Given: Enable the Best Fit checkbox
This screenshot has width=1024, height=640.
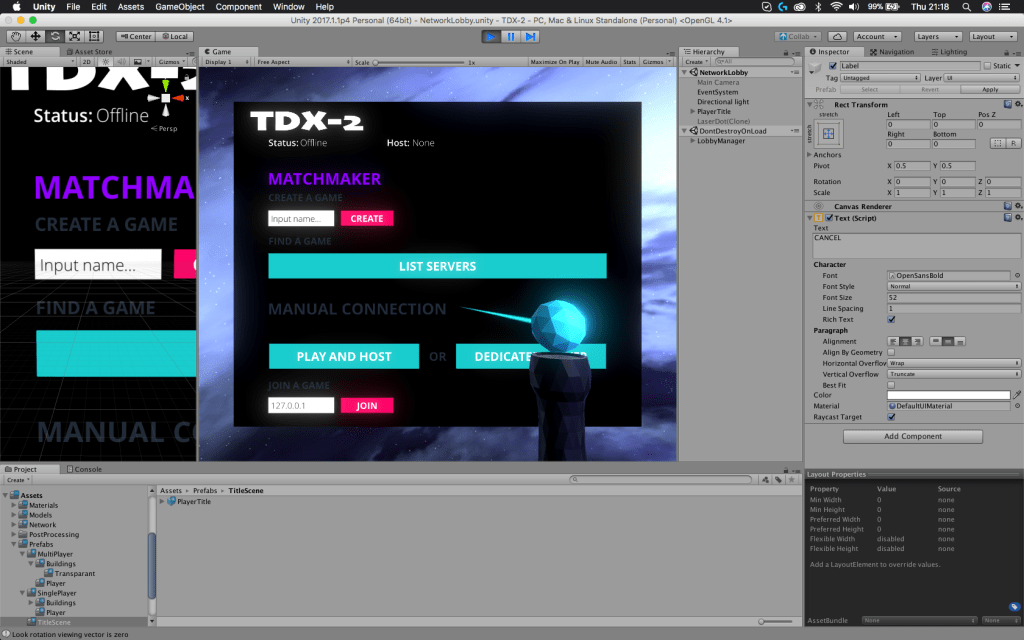Looking at the screenshot, I should 891,384.
